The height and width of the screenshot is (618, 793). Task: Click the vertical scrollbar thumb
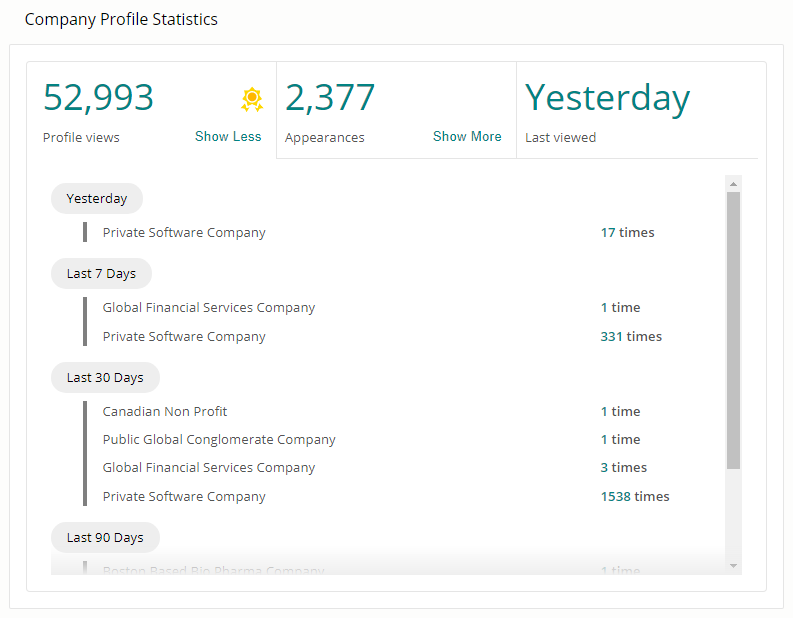coord(733,330)
